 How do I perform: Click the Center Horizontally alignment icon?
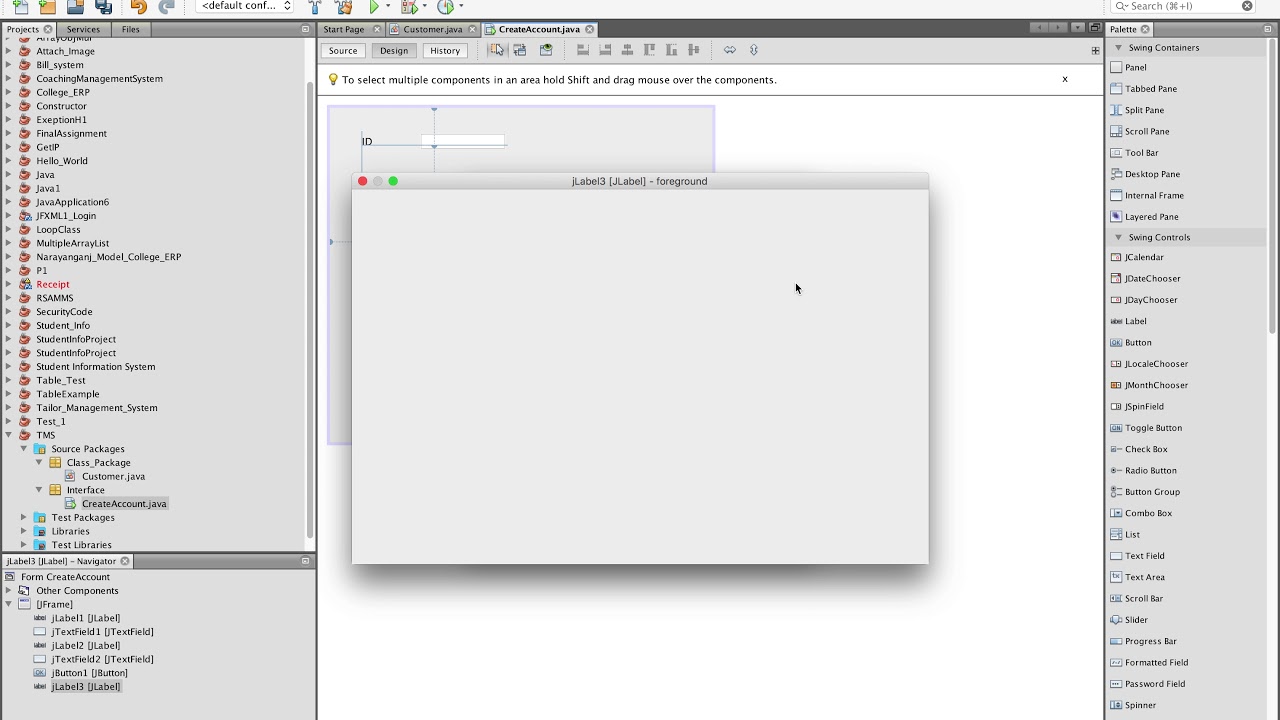627,50
